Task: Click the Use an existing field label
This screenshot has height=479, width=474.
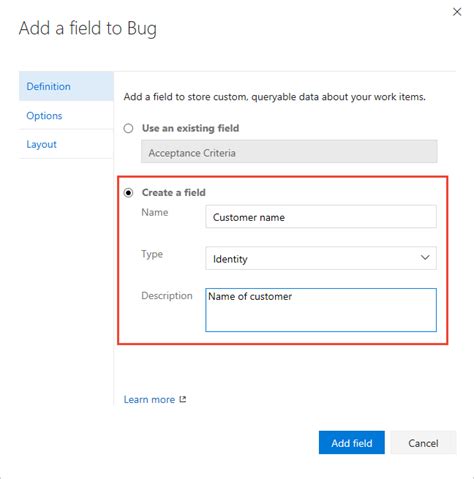Action: click(x=190, y=128)
